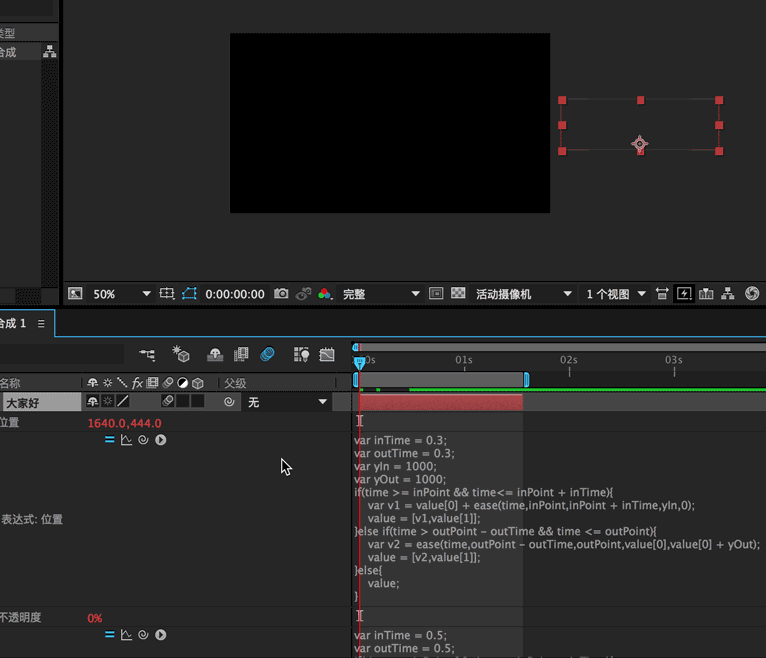Click the adjustment layer column header

[183, 383]
